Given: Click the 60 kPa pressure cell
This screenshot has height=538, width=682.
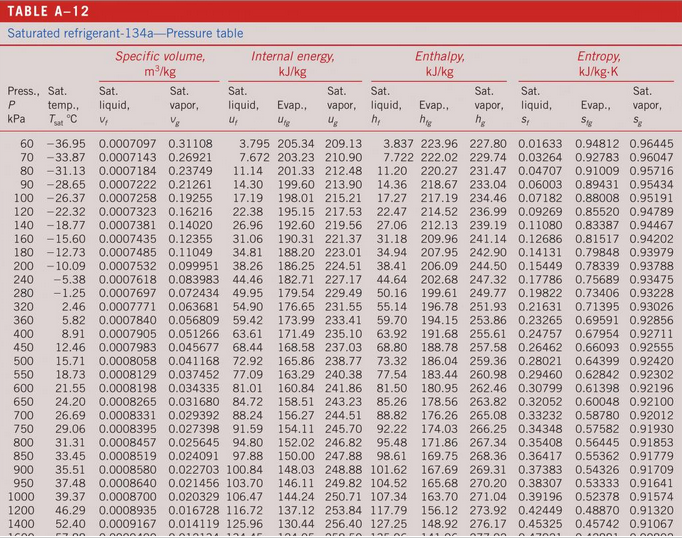Looking at the screenshot, I should tap(27, 143).
